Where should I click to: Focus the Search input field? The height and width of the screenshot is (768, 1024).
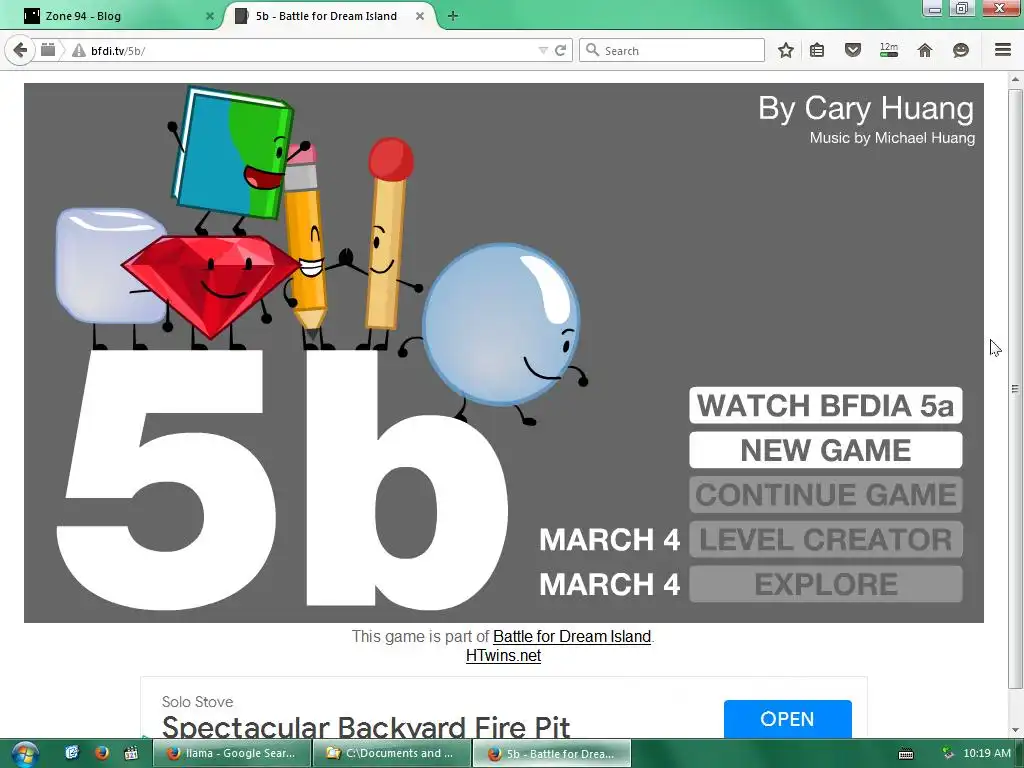(672, 50)
